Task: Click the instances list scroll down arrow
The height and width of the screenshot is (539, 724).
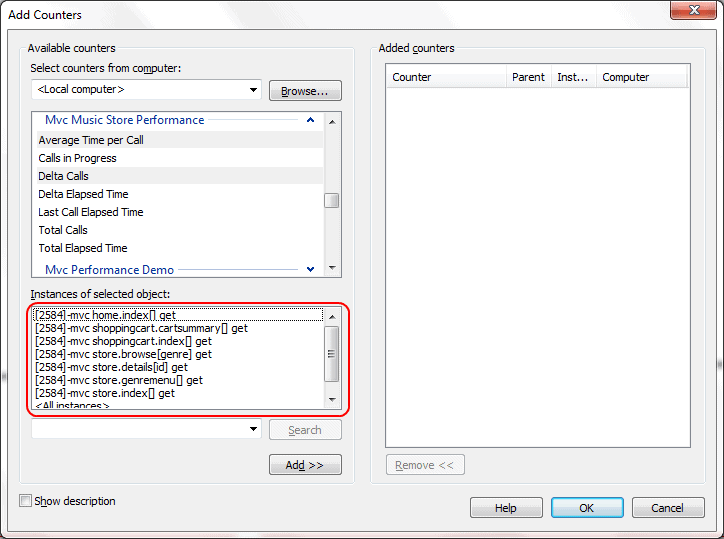Action: [x=332, y=400]
